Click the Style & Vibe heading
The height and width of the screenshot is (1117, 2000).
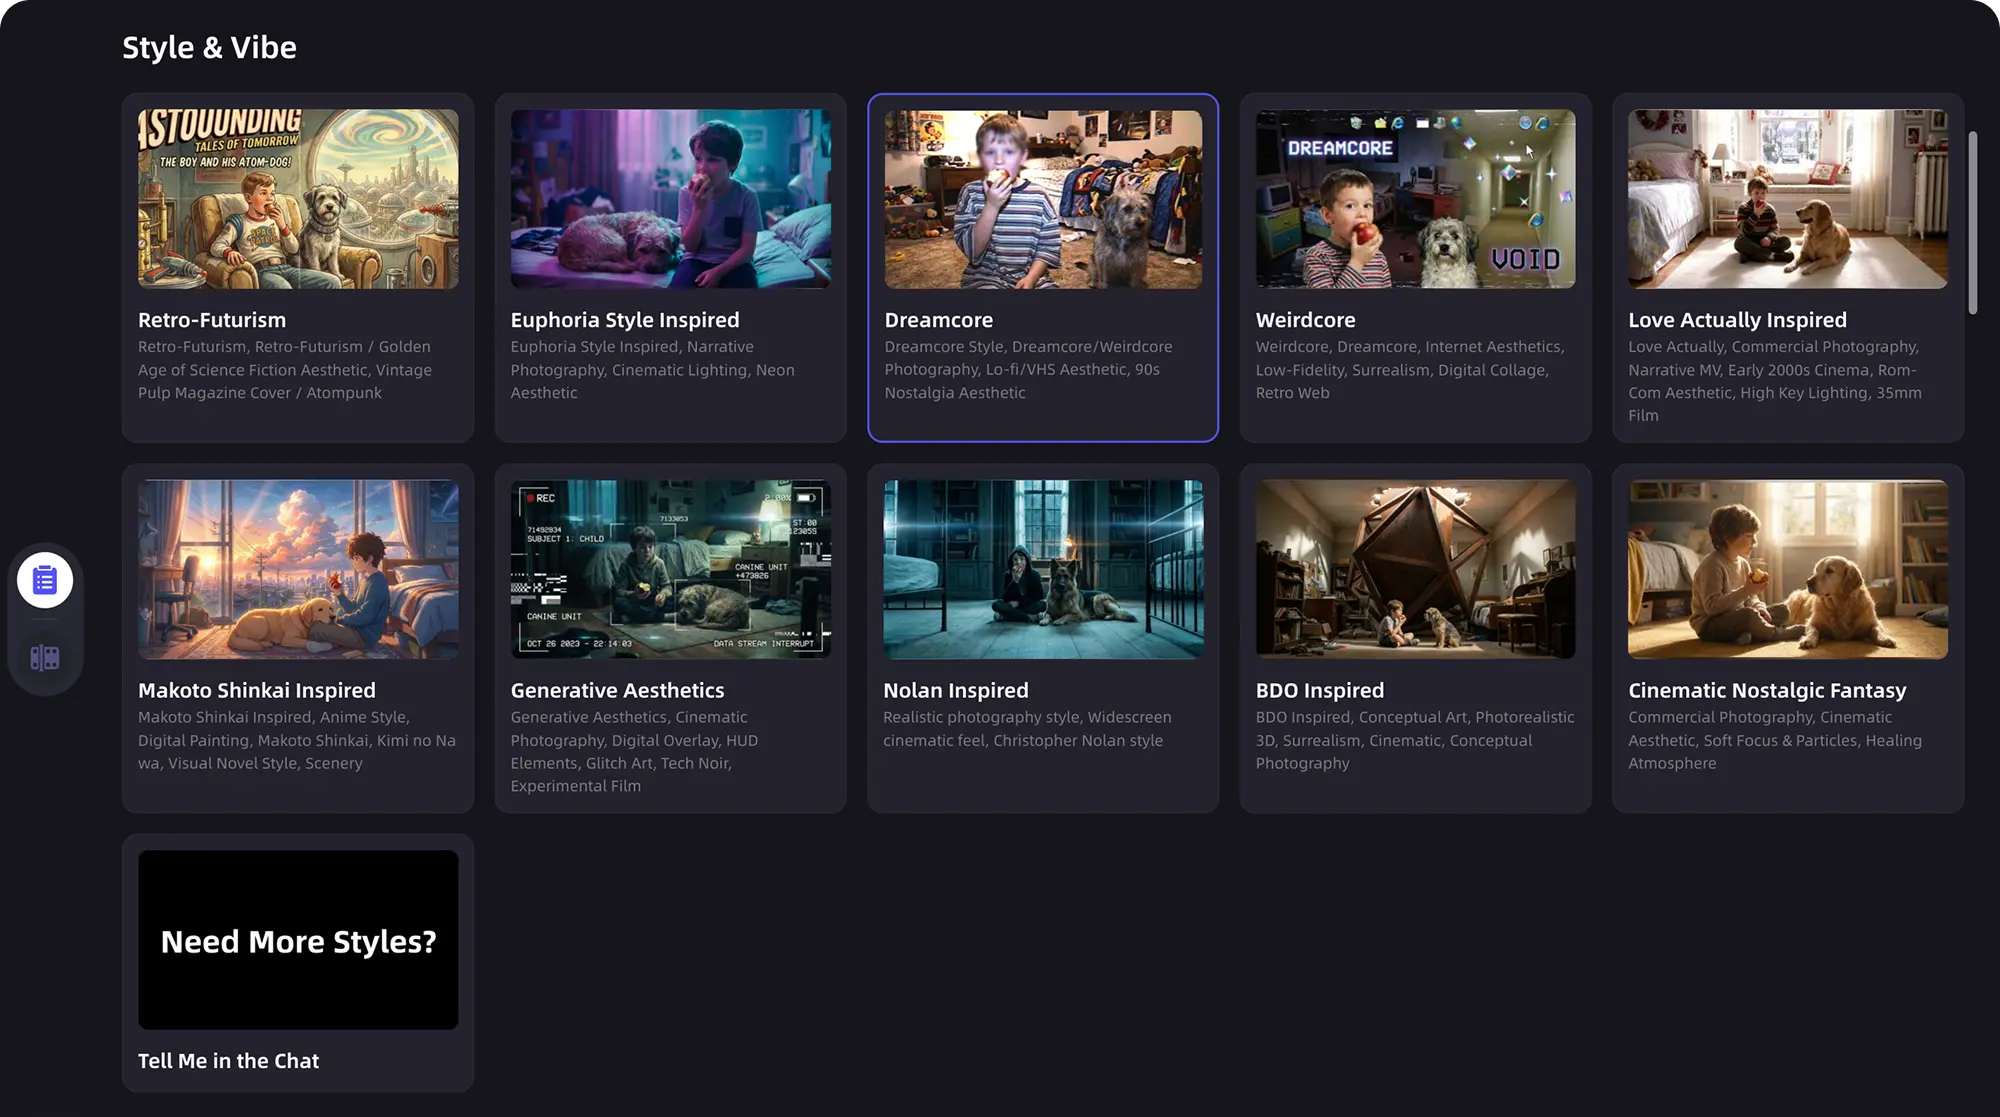click(209, 46)
